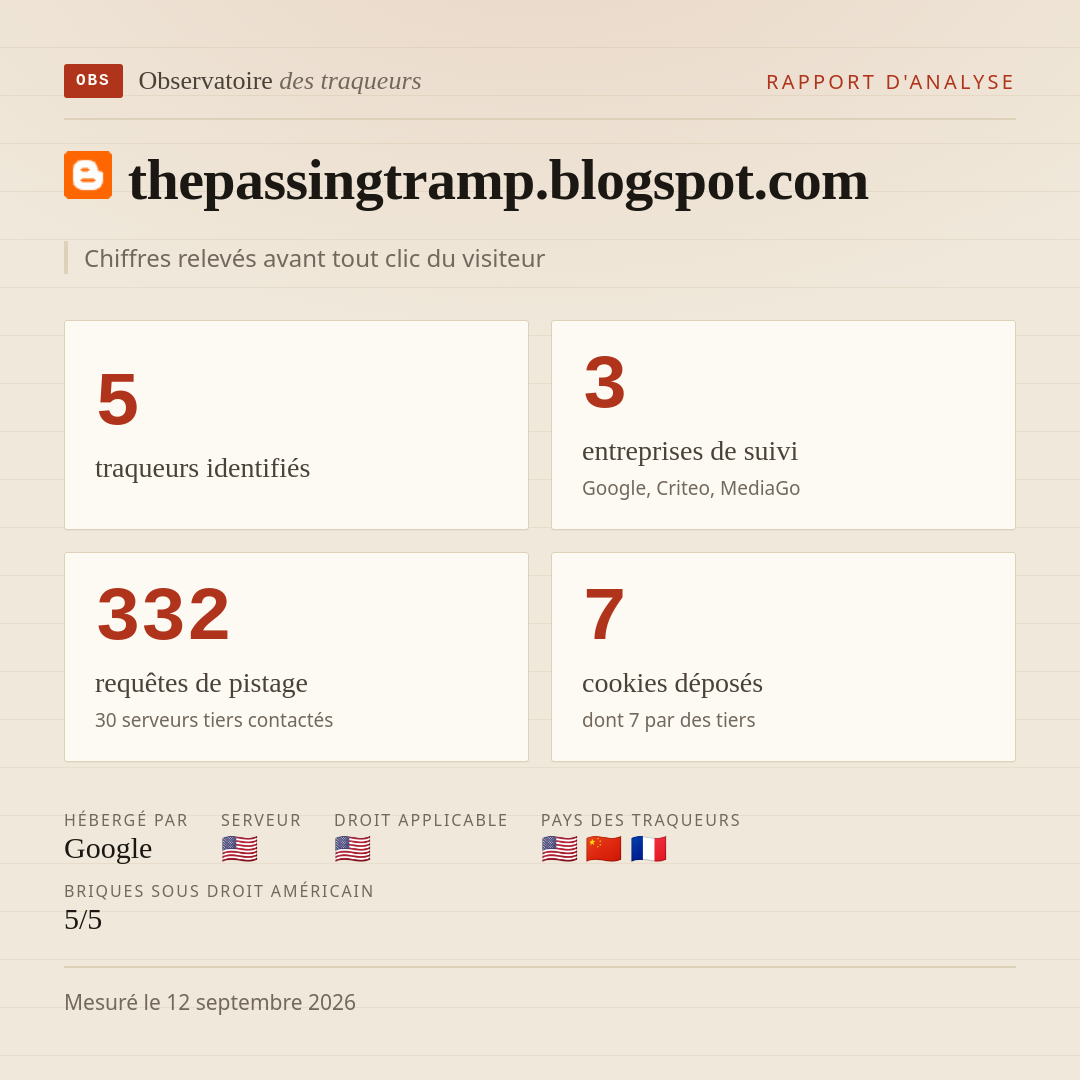Click the number 7 in cookies card
Image resolution: width=1080 pixels, height=1080 pixels.
[604, 614]
